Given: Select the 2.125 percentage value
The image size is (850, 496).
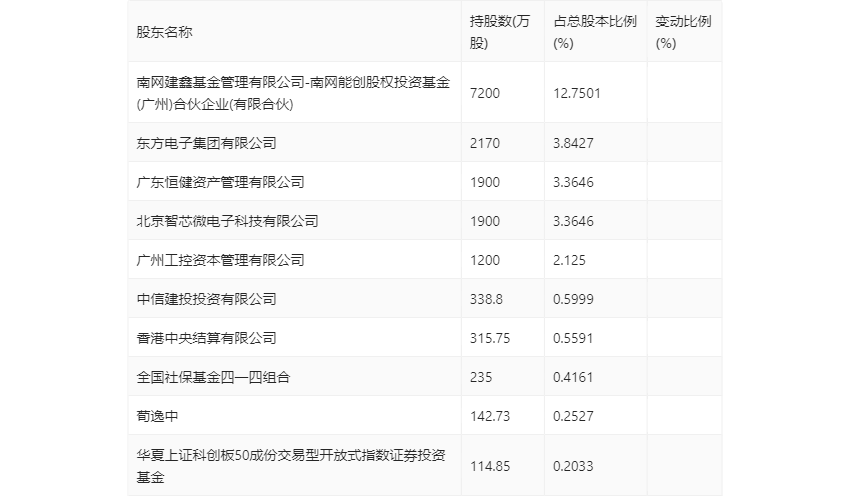Looking at the screenshot, I should 569,260.
